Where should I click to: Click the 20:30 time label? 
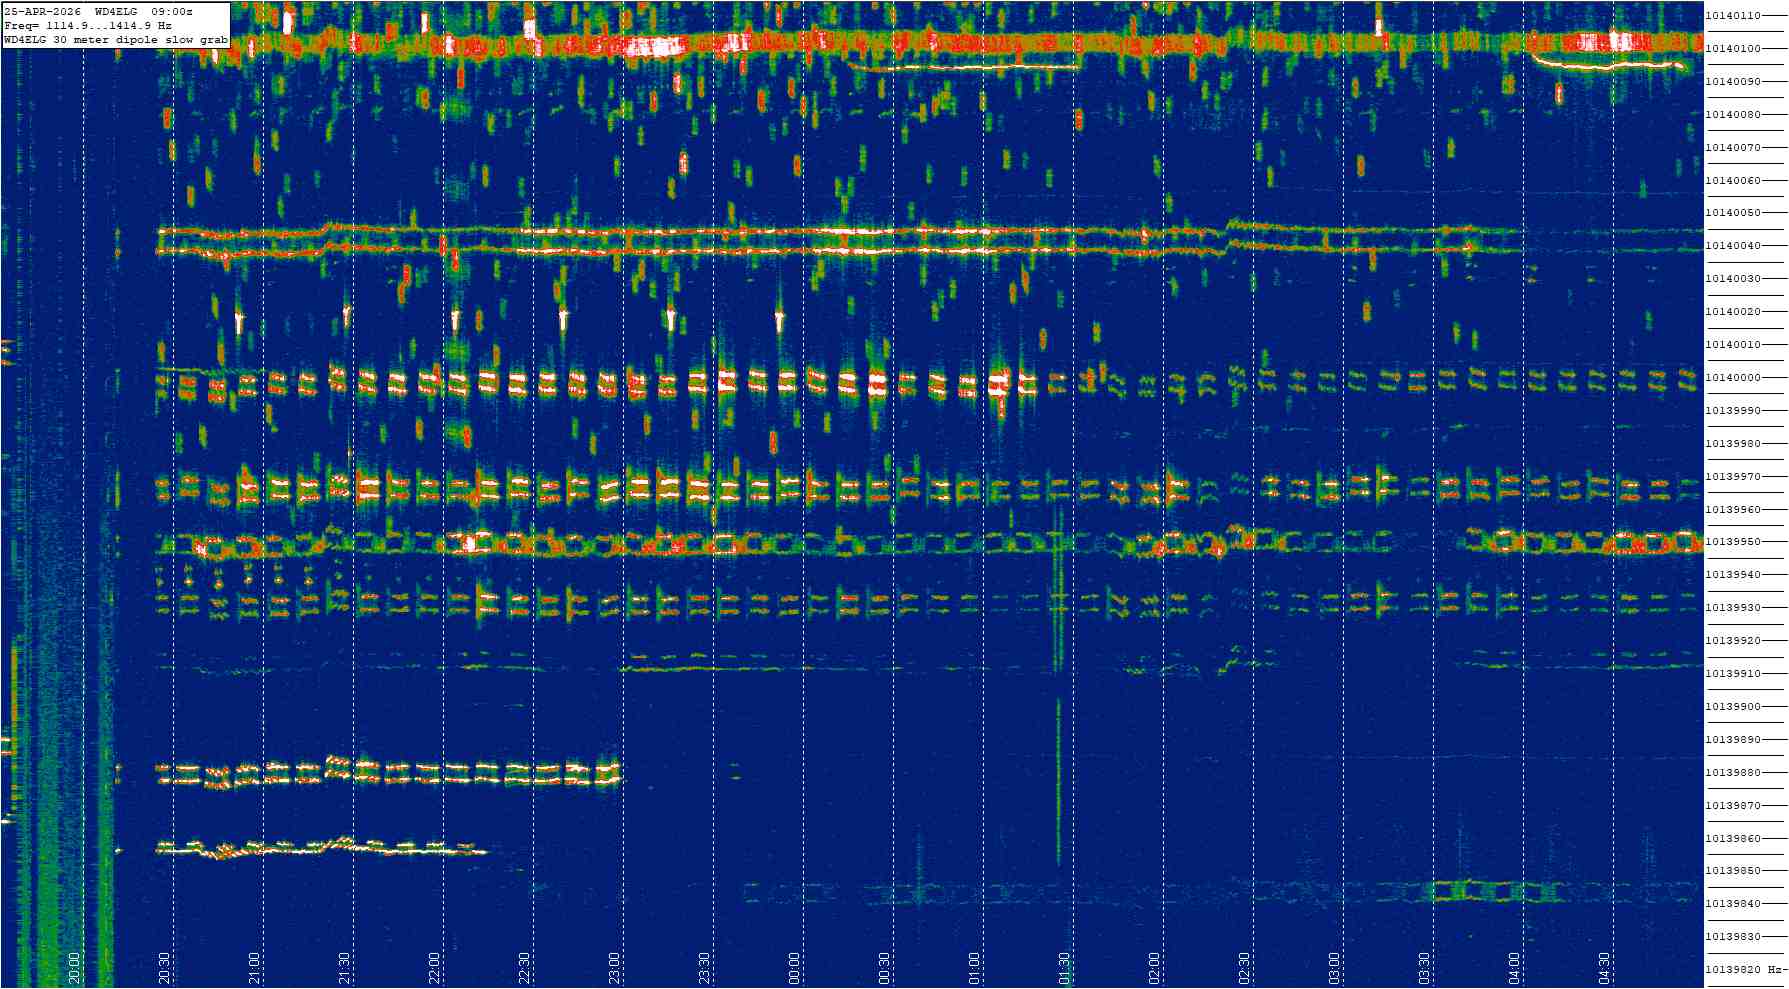tap(164, 967)
